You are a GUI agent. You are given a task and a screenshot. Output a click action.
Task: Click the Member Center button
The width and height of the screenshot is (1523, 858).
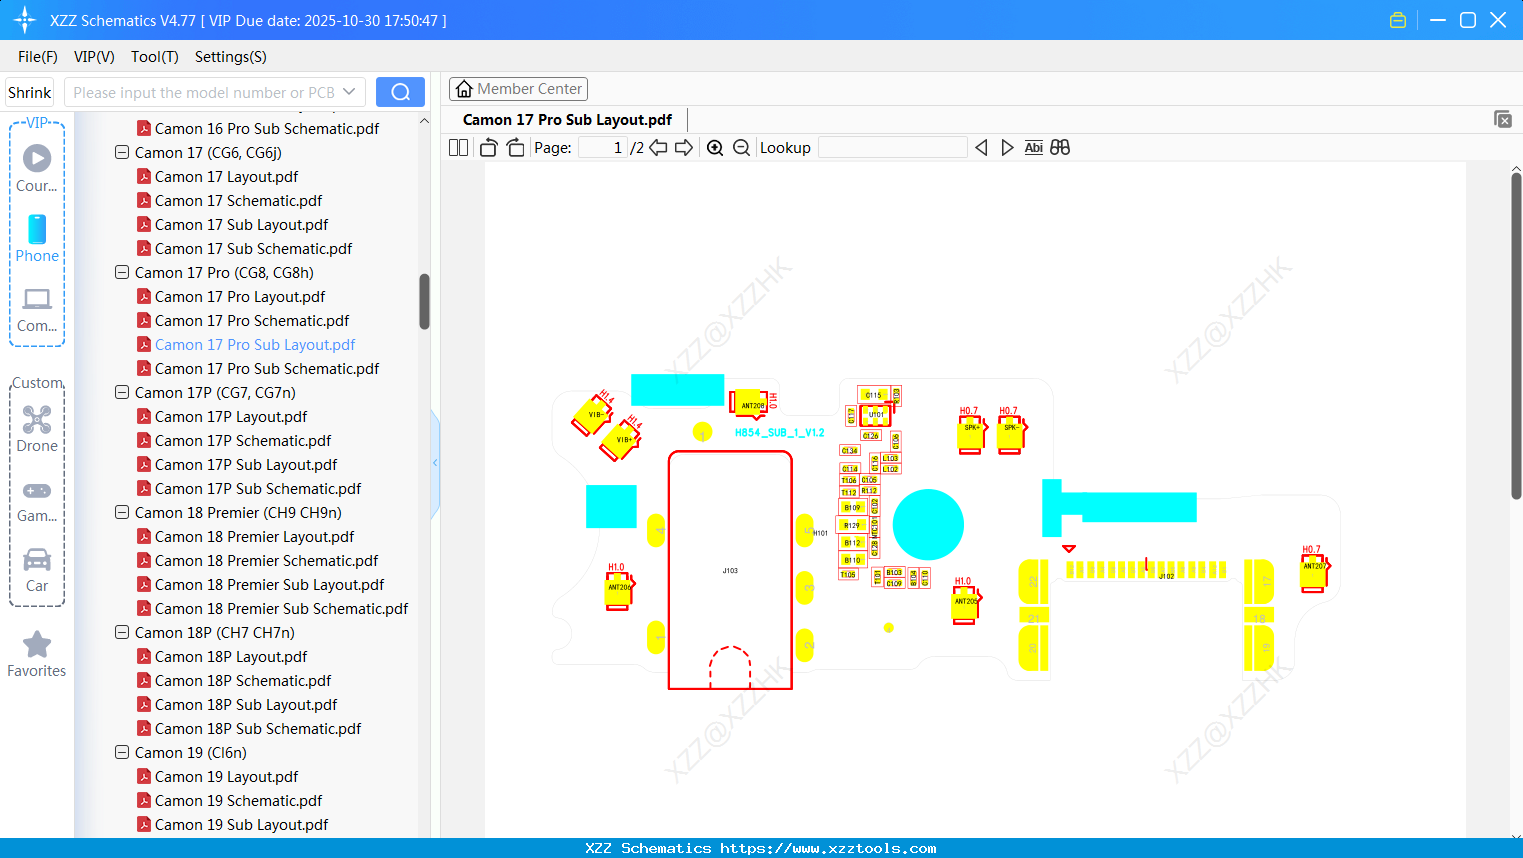click(518, 89)
